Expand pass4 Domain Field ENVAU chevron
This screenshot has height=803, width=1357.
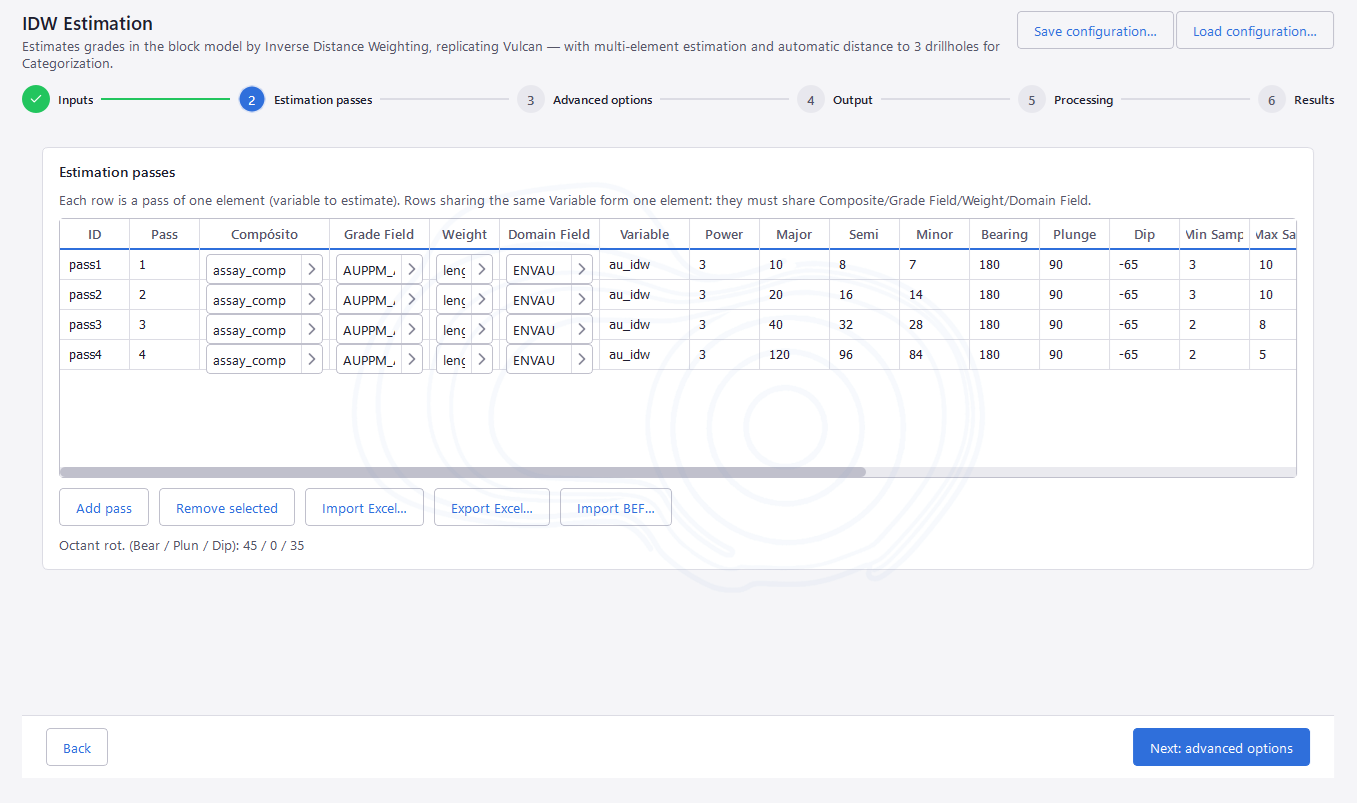(x=582, y=360)
